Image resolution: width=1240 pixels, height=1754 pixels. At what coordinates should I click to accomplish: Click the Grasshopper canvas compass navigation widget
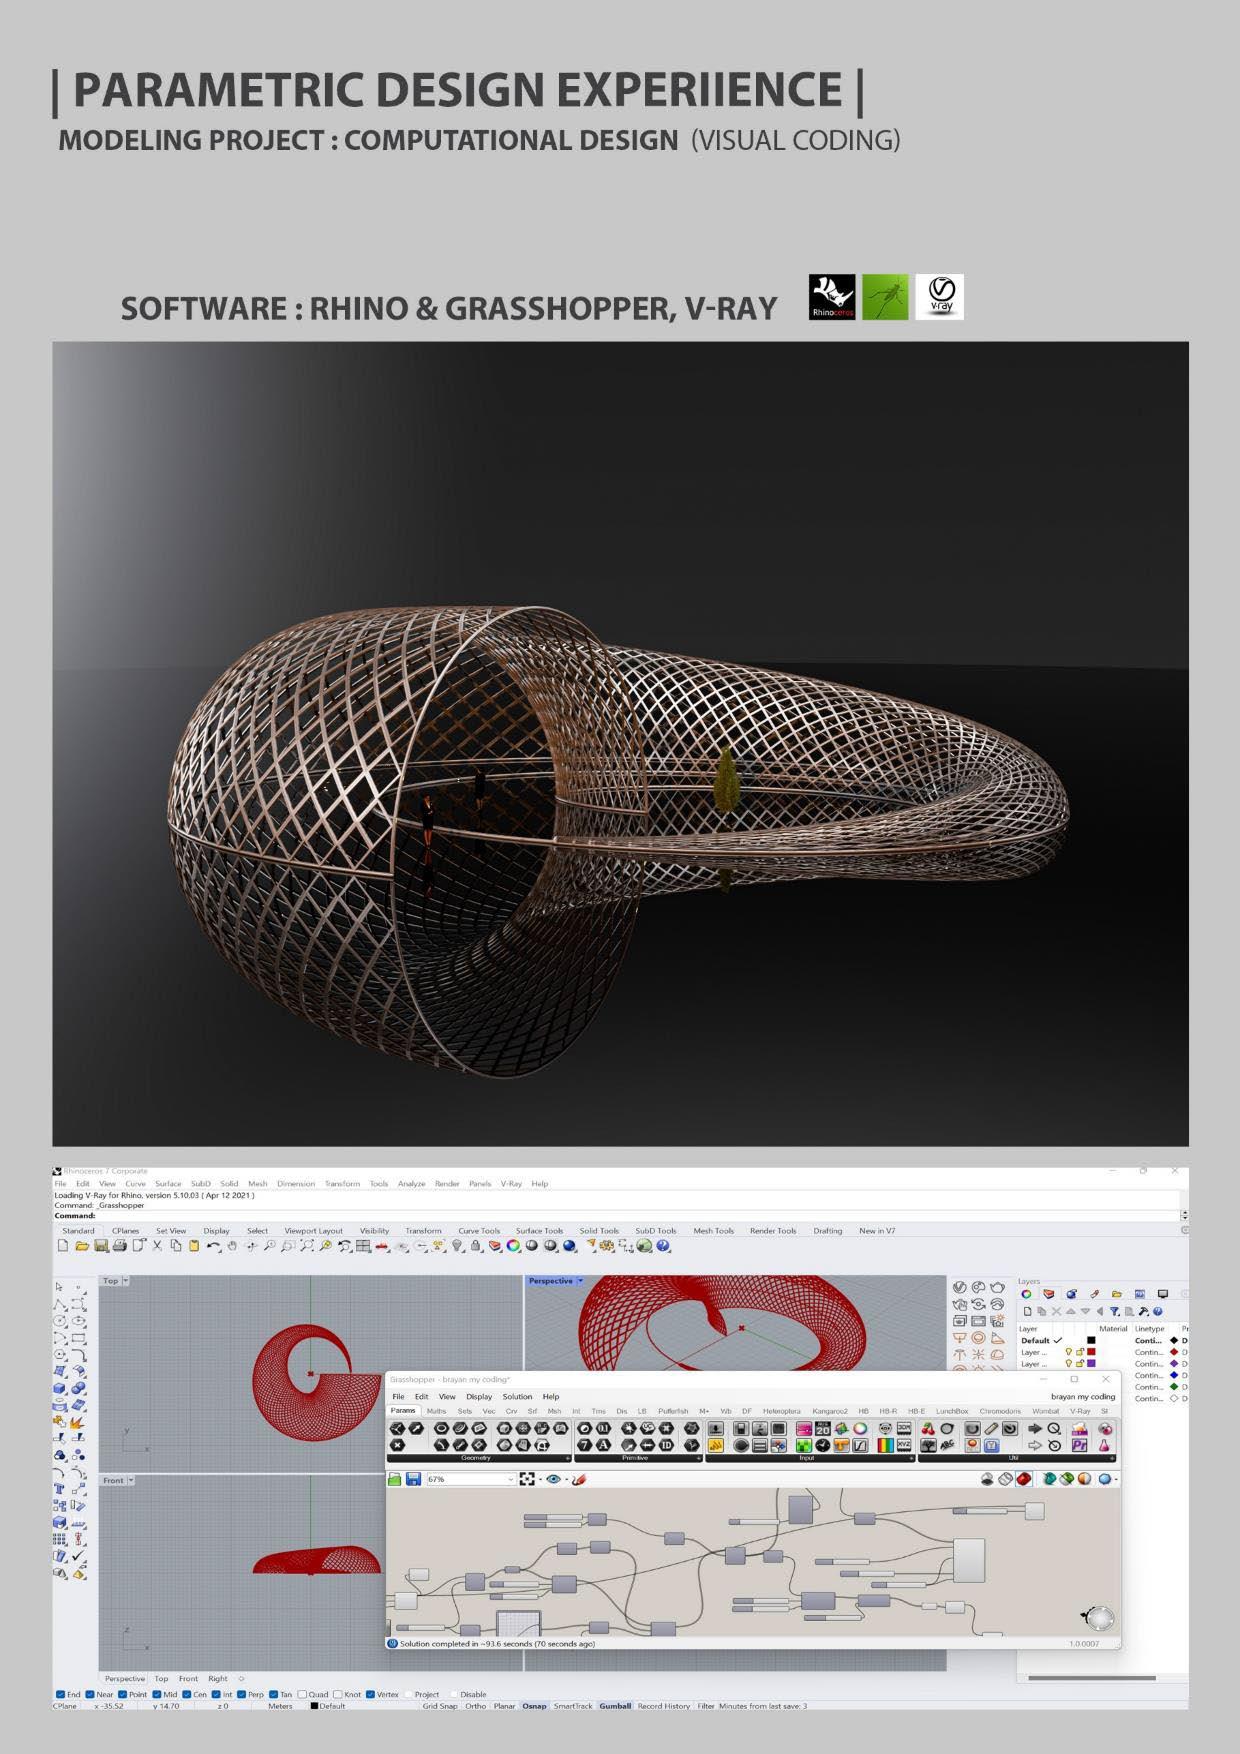[x=1098, y=1617]
